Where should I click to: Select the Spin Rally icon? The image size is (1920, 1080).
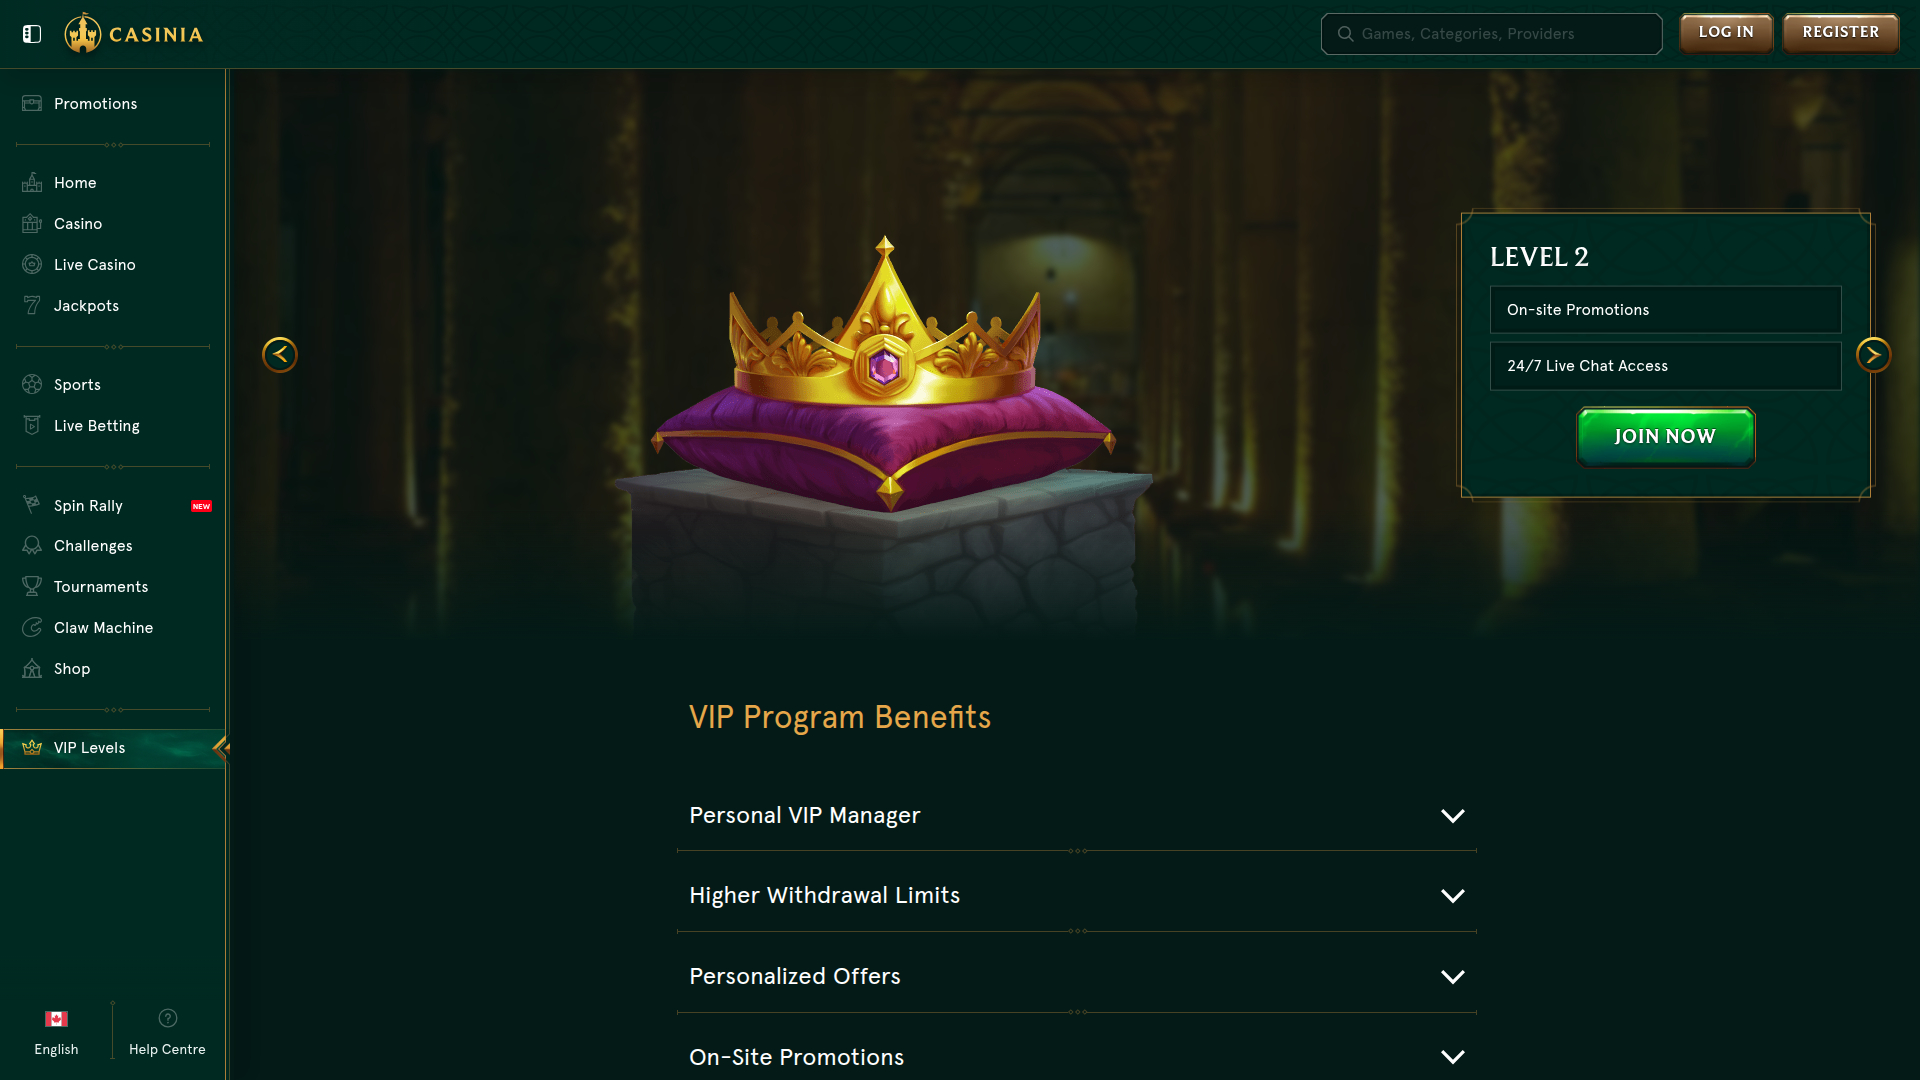click(x=32, y=505)
